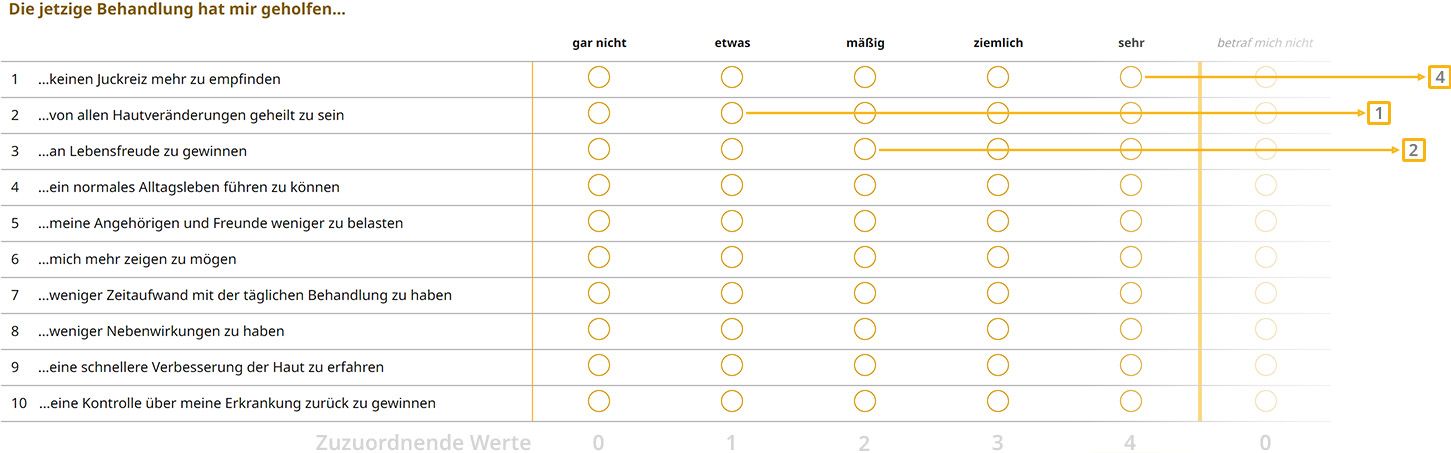The height and width of the screenshot is (453, 1451).
Task: Mark 'ziemlich' for normales Alltagsleben
Action: click(x=998, y=185)
